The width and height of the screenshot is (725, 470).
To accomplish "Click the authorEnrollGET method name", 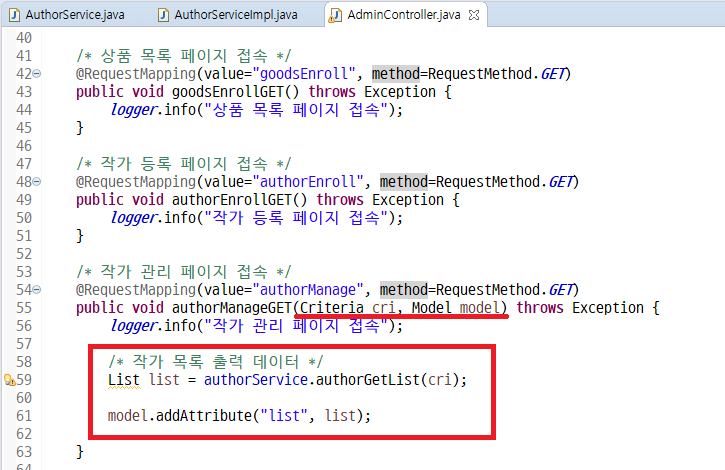I will (232, 200).
